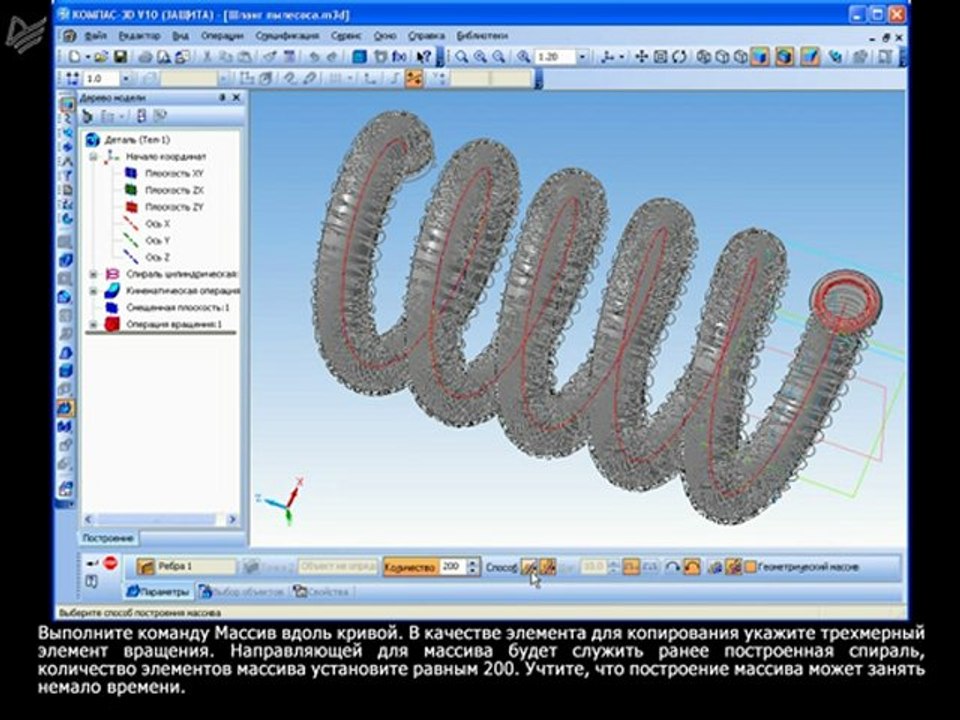This screenshot has height=720, width=960.
Task: Select Ось Z in the tree
Action: [x=157, y=257]
